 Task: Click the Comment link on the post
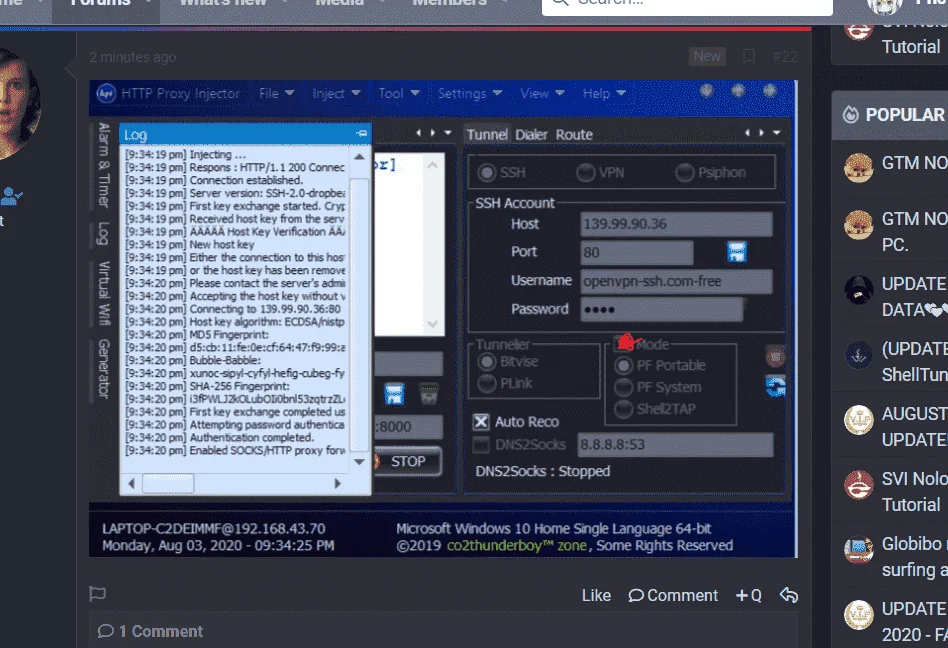click(673, 595)
